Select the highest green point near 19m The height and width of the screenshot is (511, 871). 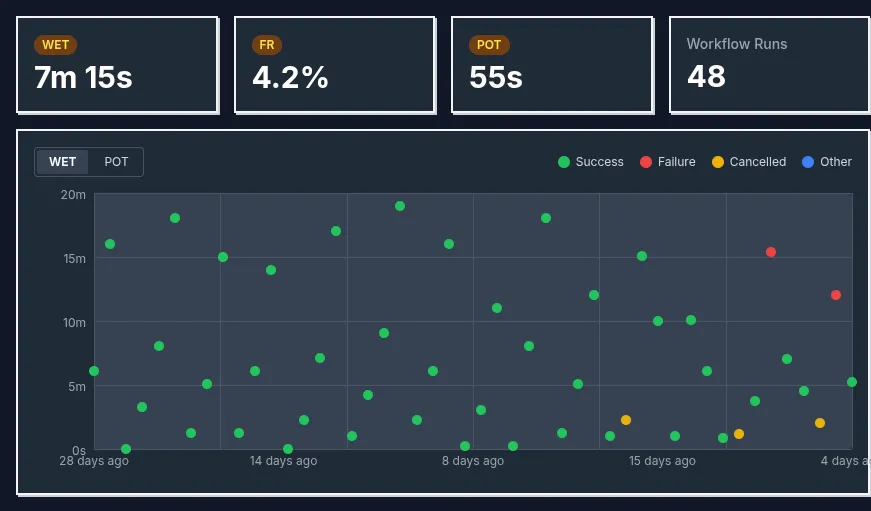coord(400,206)
